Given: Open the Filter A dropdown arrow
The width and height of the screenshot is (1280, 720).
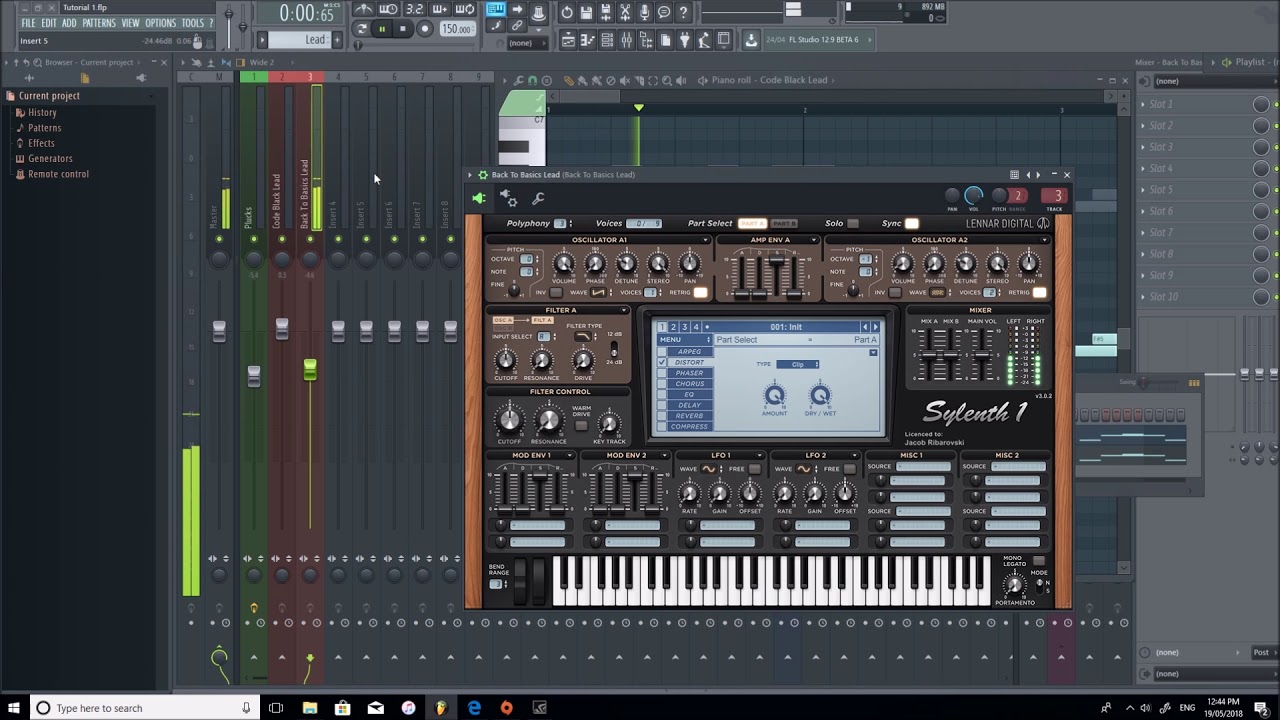Looking at the screenshot, I should [624, 310].
